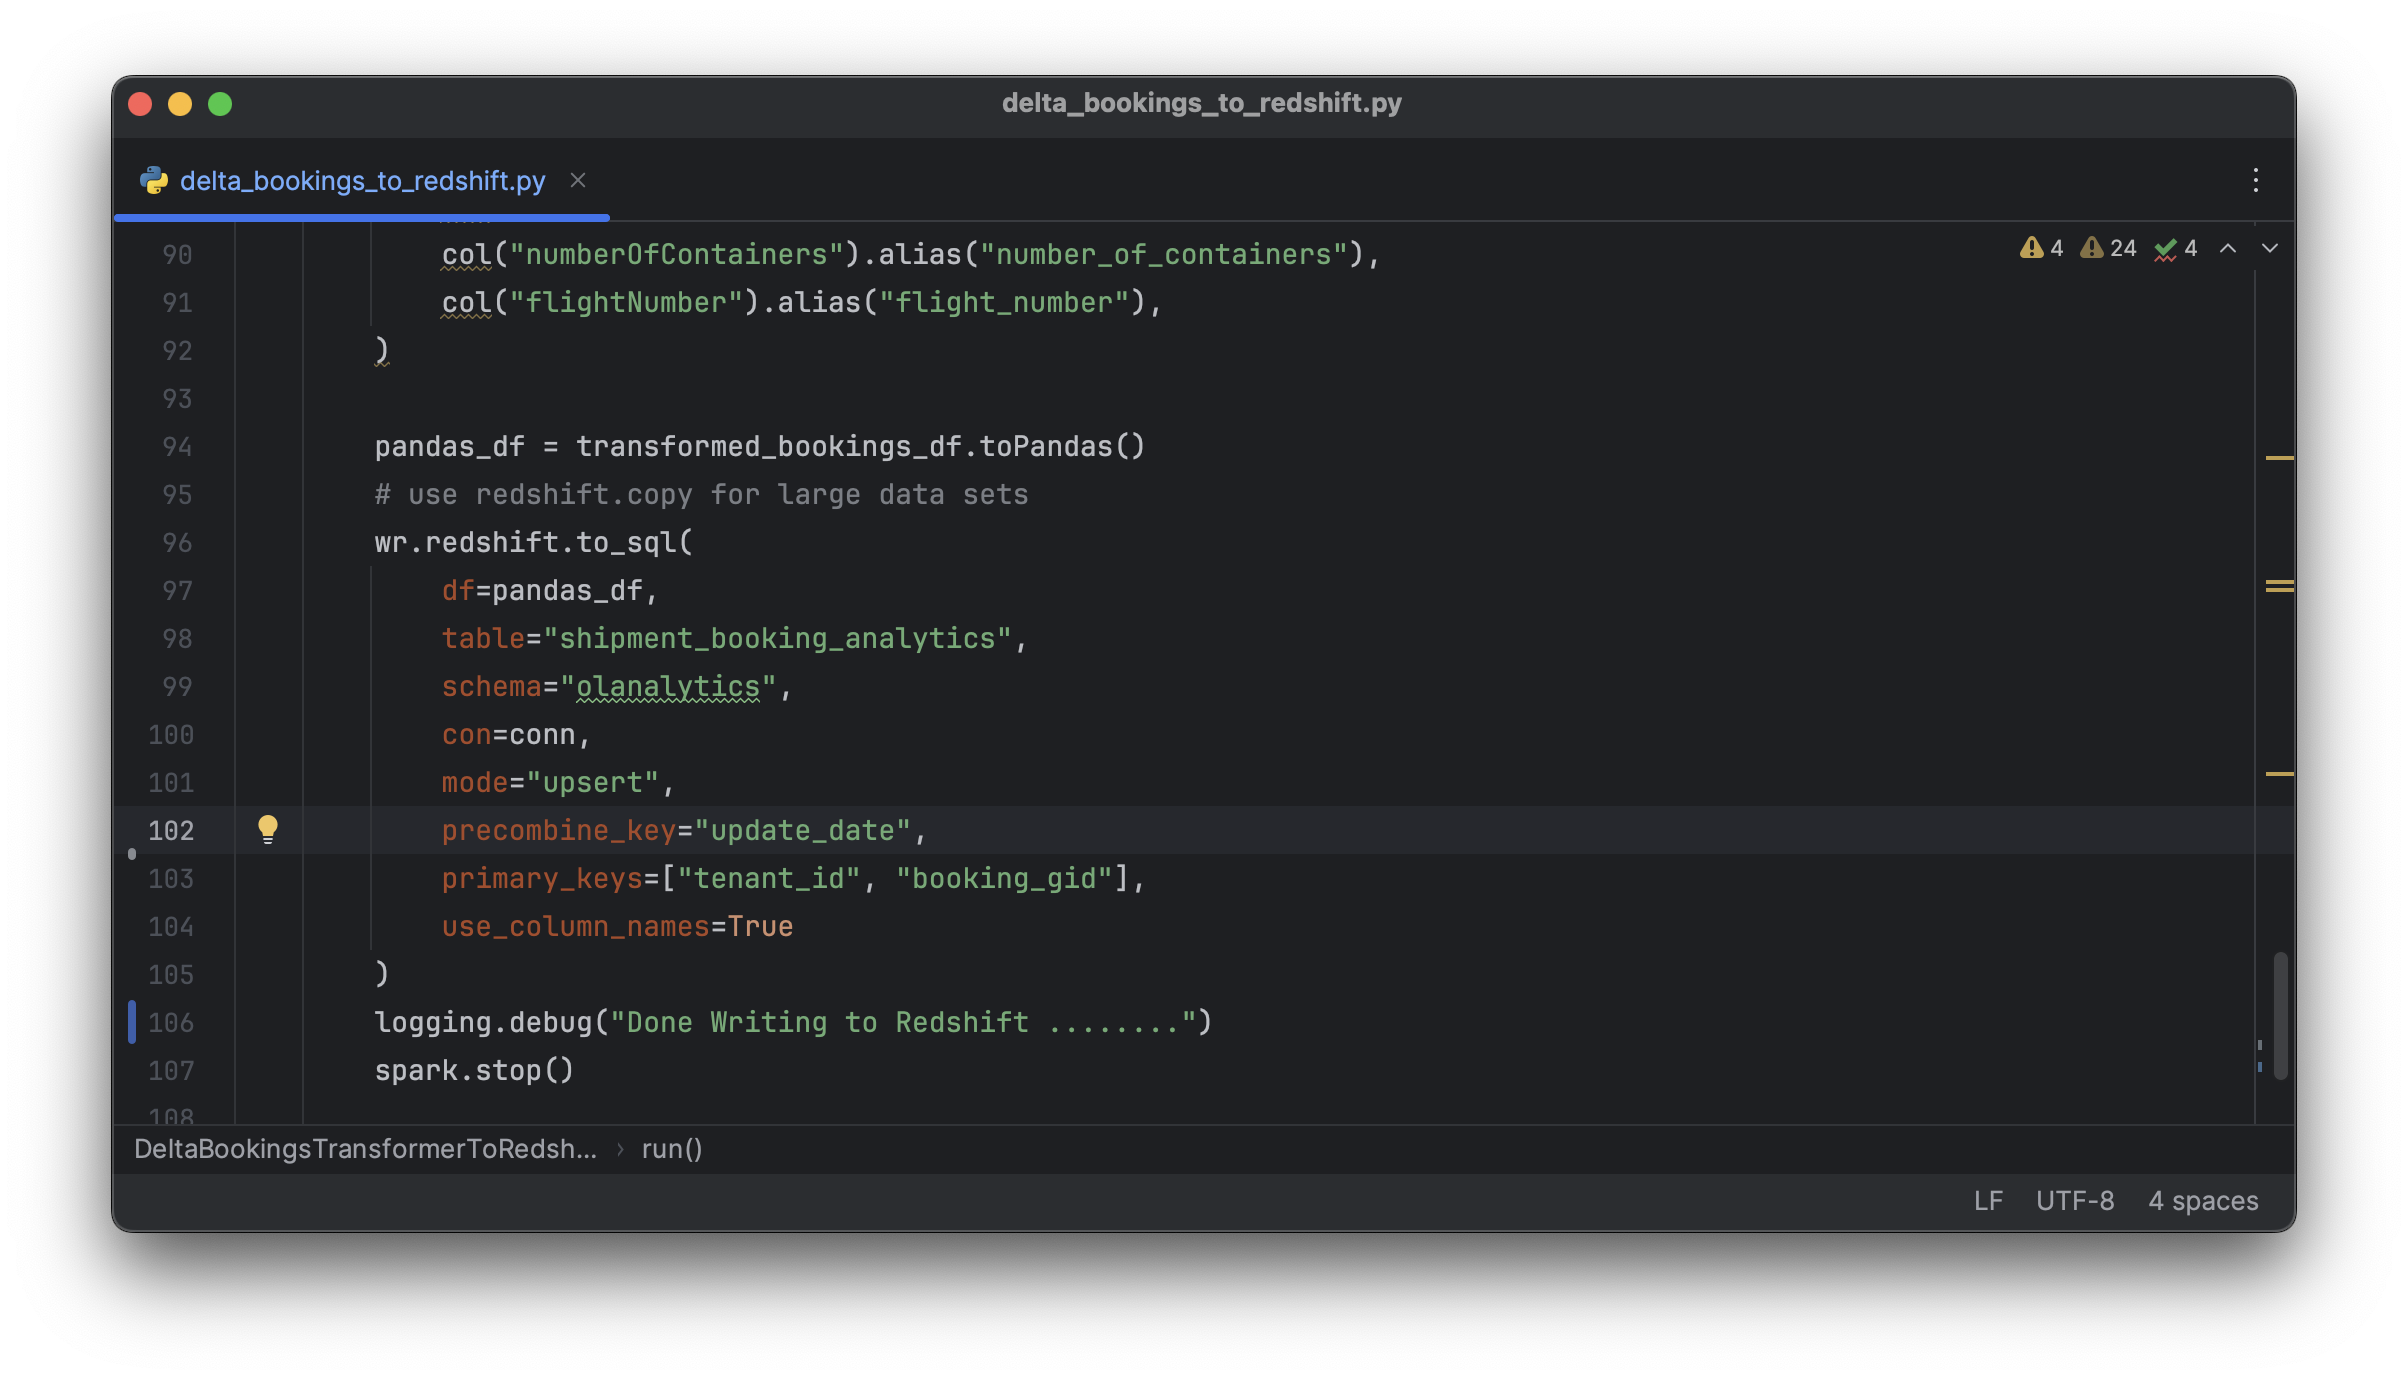Click the yellow intention bulb on line 102
Screen dimensions: 2408x1380
tap(267, 829)
